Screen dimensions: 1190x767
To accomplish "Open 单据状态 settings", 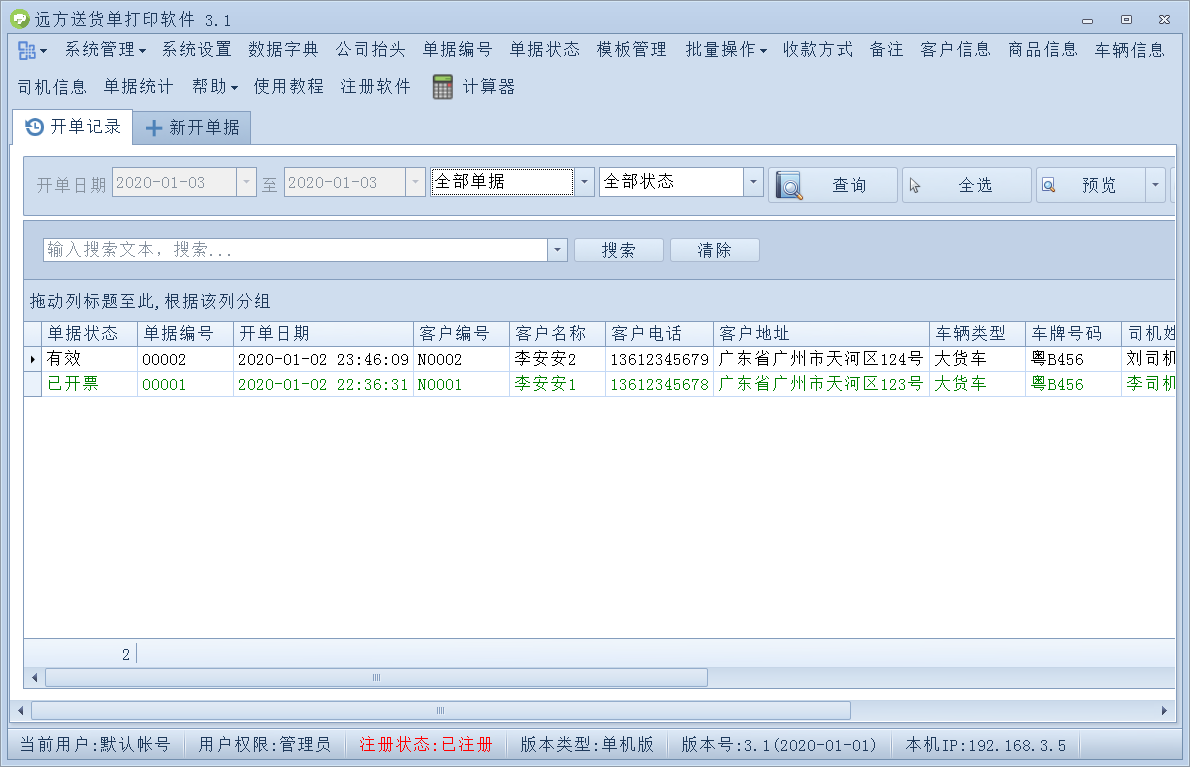I will [544, 50].
